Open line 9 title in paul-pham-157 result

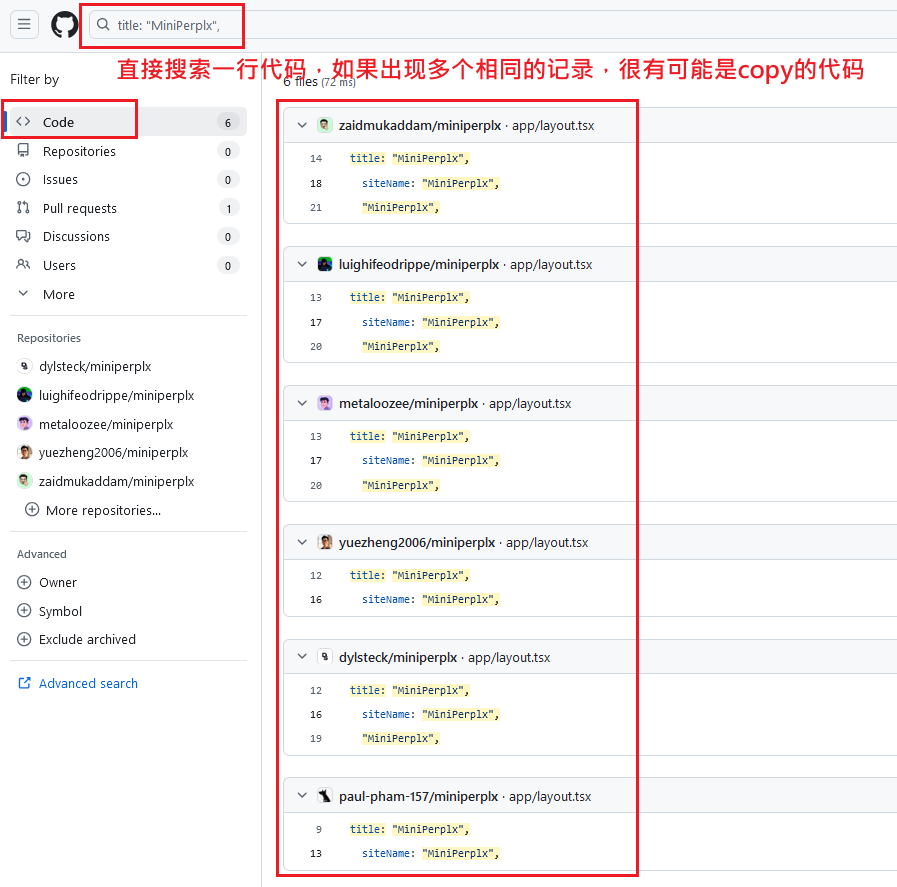tap(409, 829)
